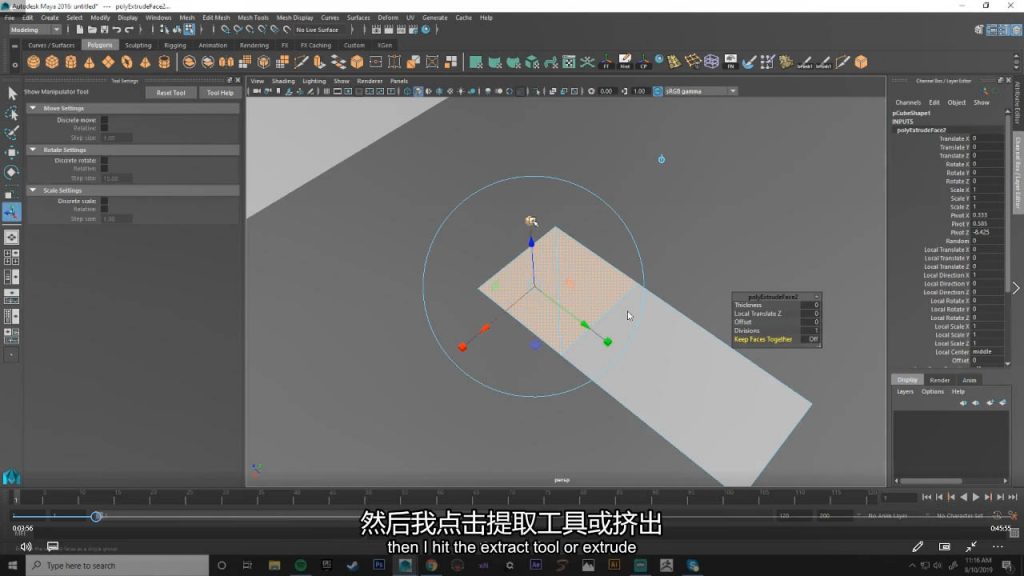Open the Polygons shelf tab

point(99,45)
